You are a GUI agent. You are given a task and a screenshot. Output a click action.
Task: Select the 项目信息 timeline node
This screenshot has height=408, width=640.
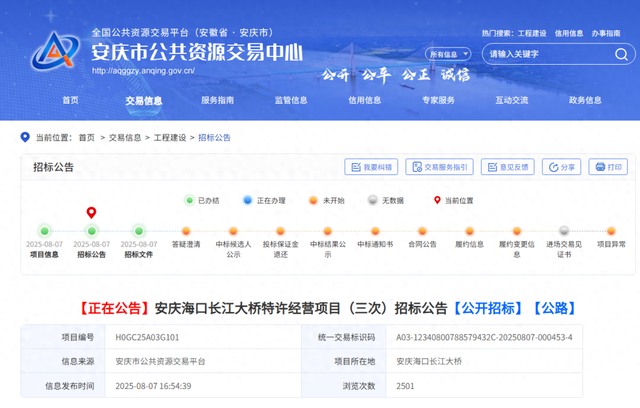tap(44, 231)
